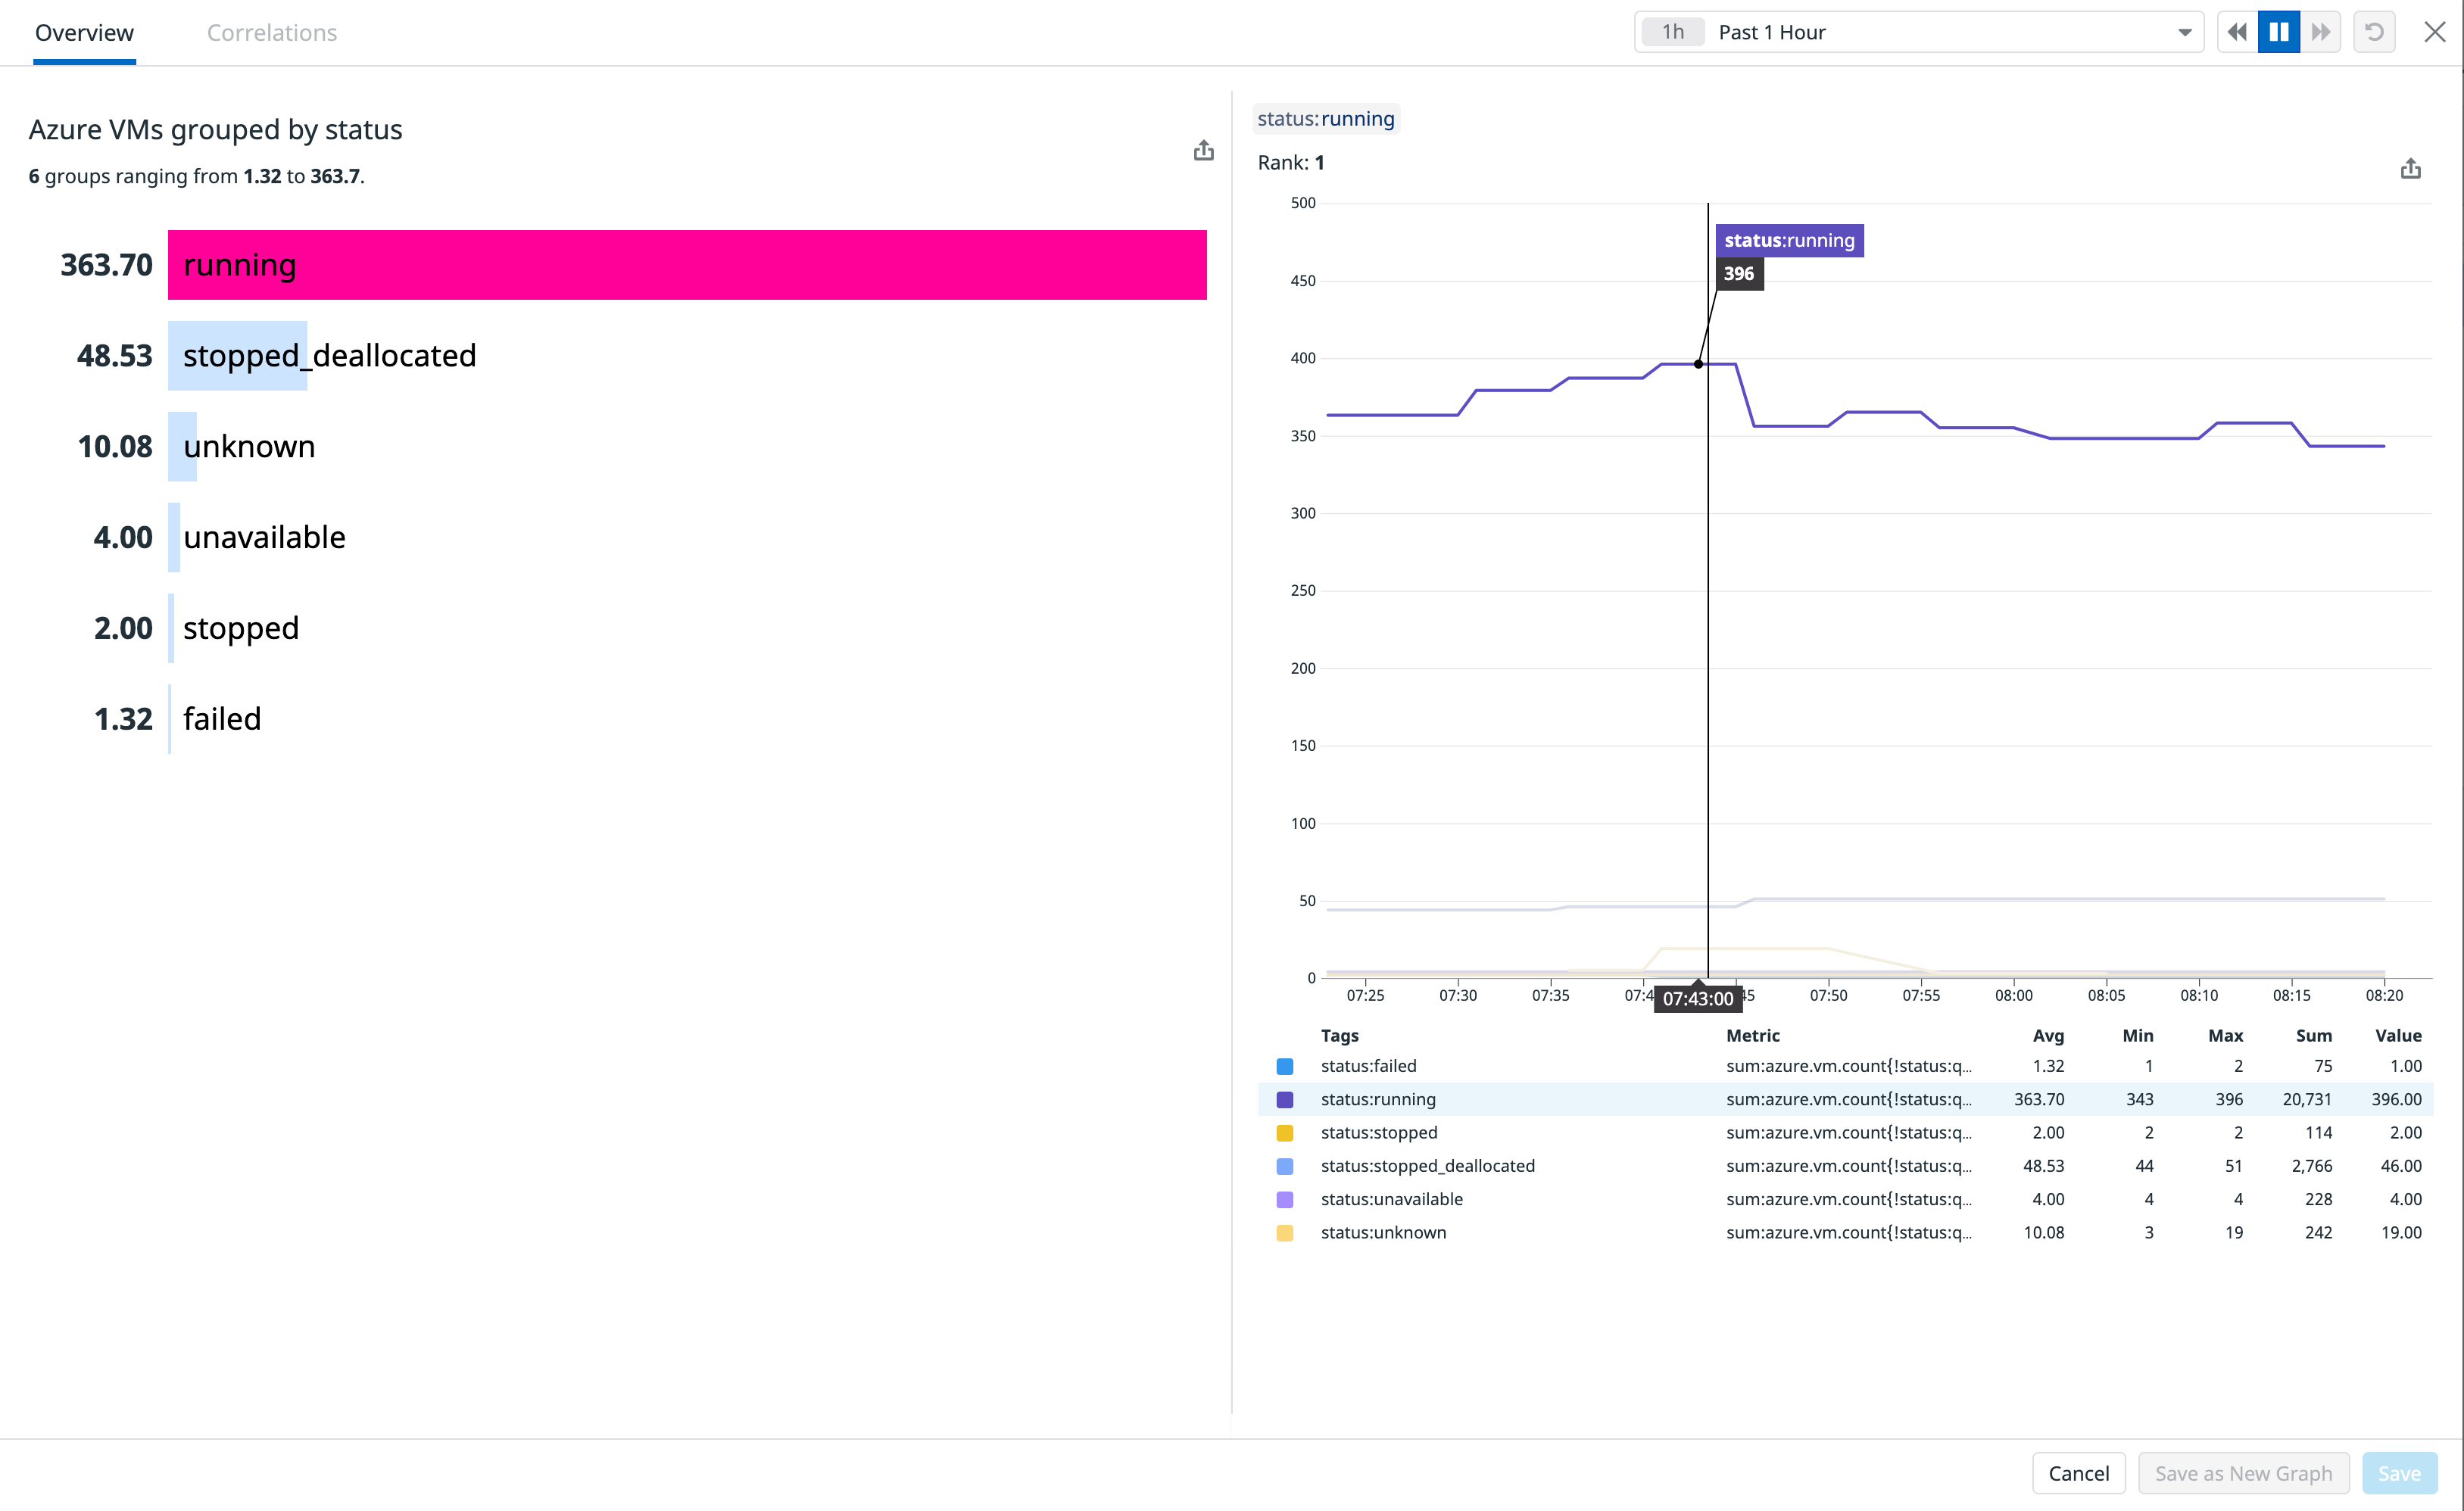Select the Overview tab
This screenshot has width=2464, height=1511.
tap(84, 32)
